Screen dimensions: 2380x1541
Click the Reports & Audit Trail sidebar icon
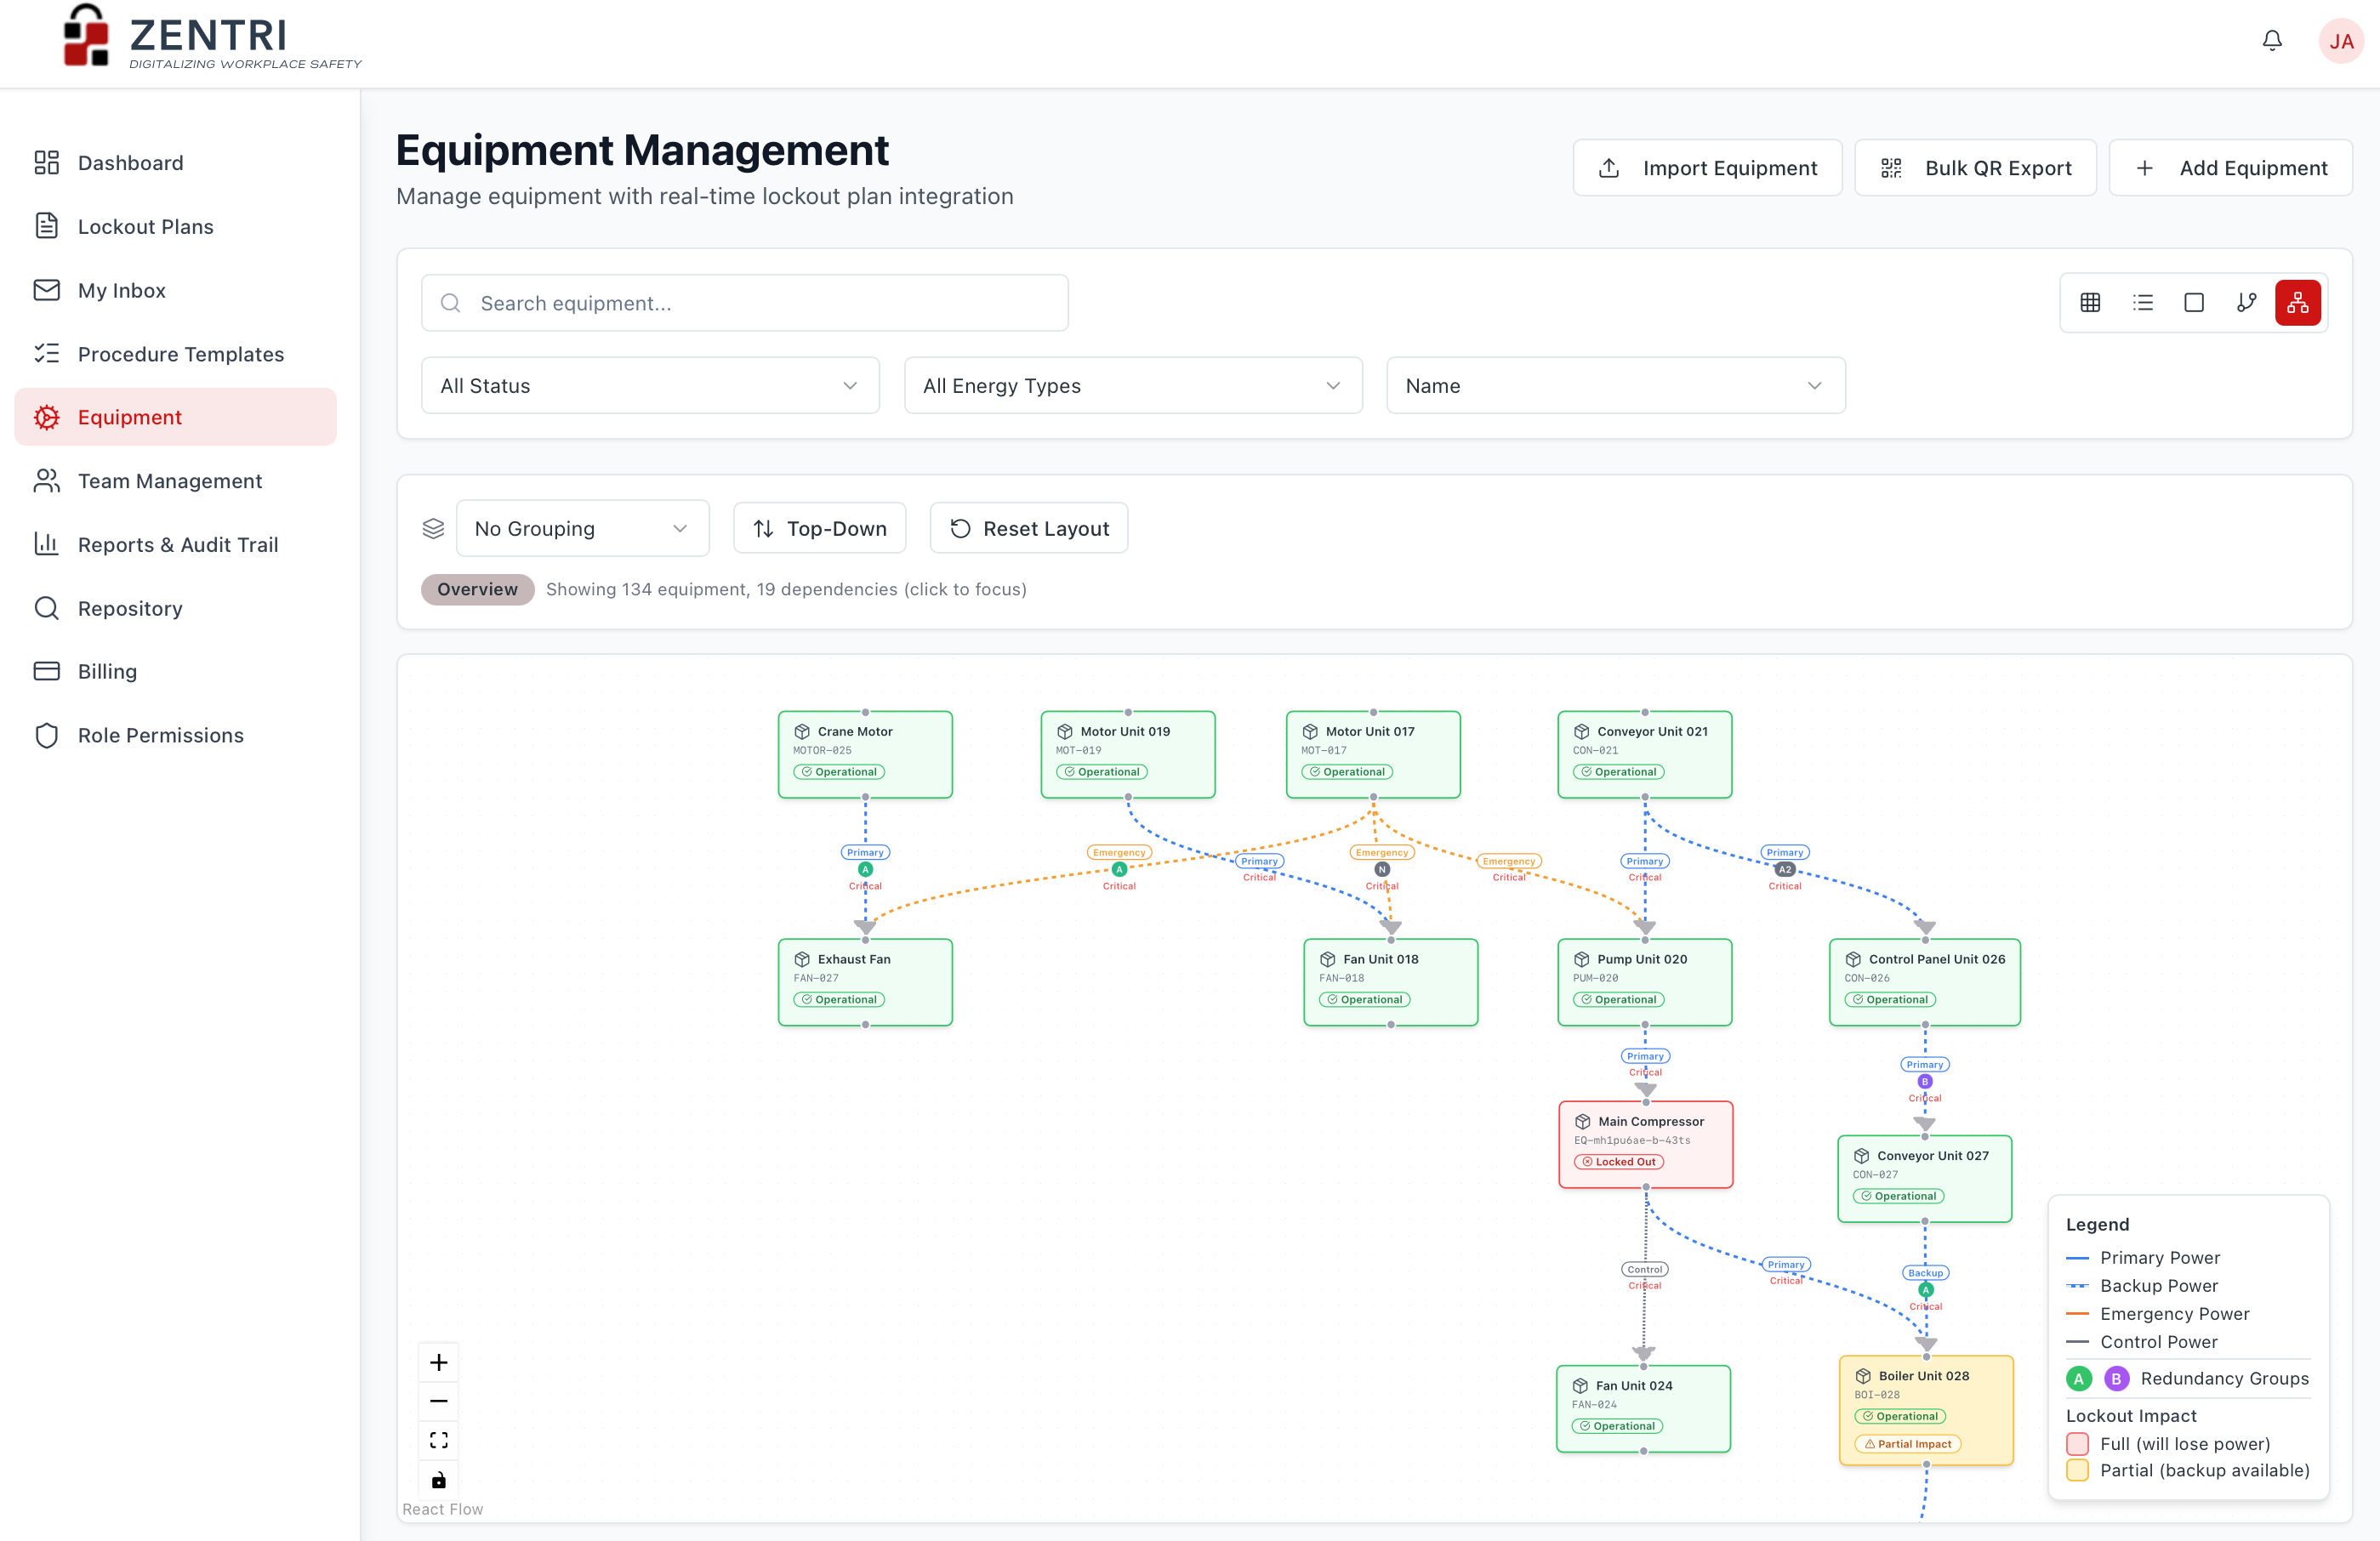46,544
